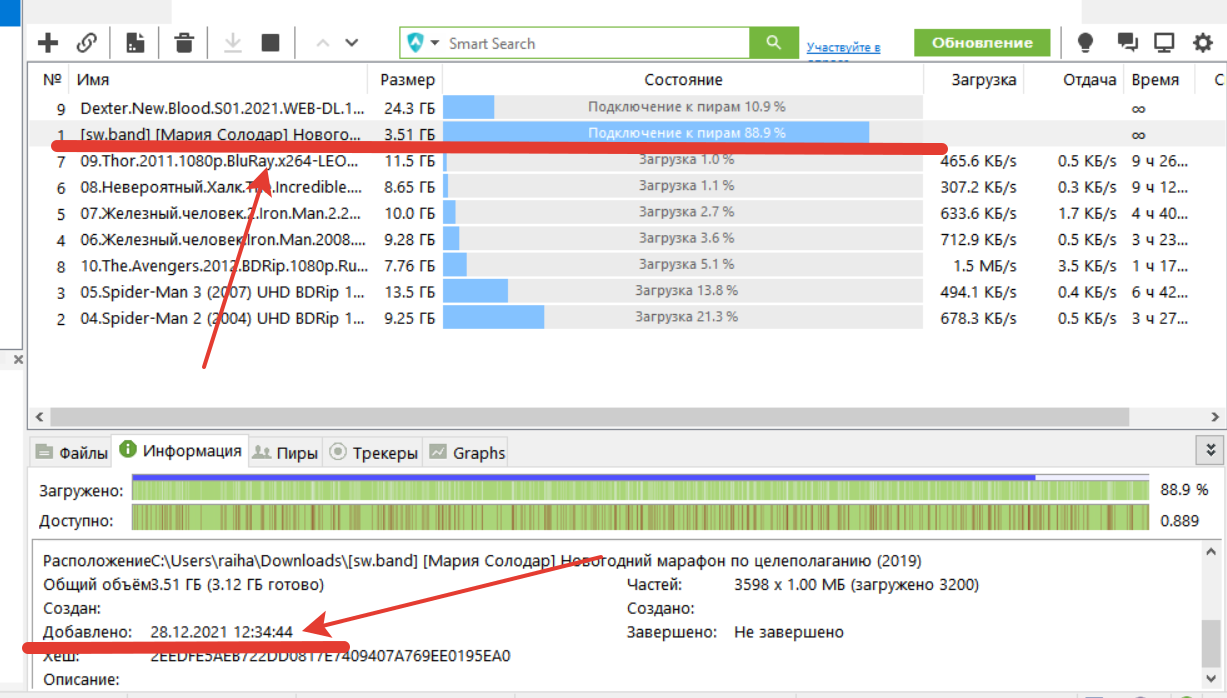Open the search provider dropdown arrow
The width and height of the screenshot is (1227, 698).
[x=435, y=43]
